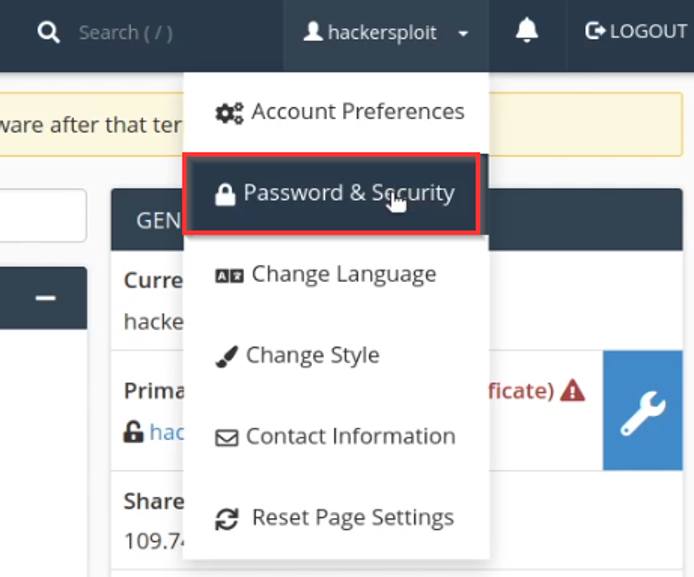
Task: Click the Account Preferences gears icon
Action: pos(229,112)
